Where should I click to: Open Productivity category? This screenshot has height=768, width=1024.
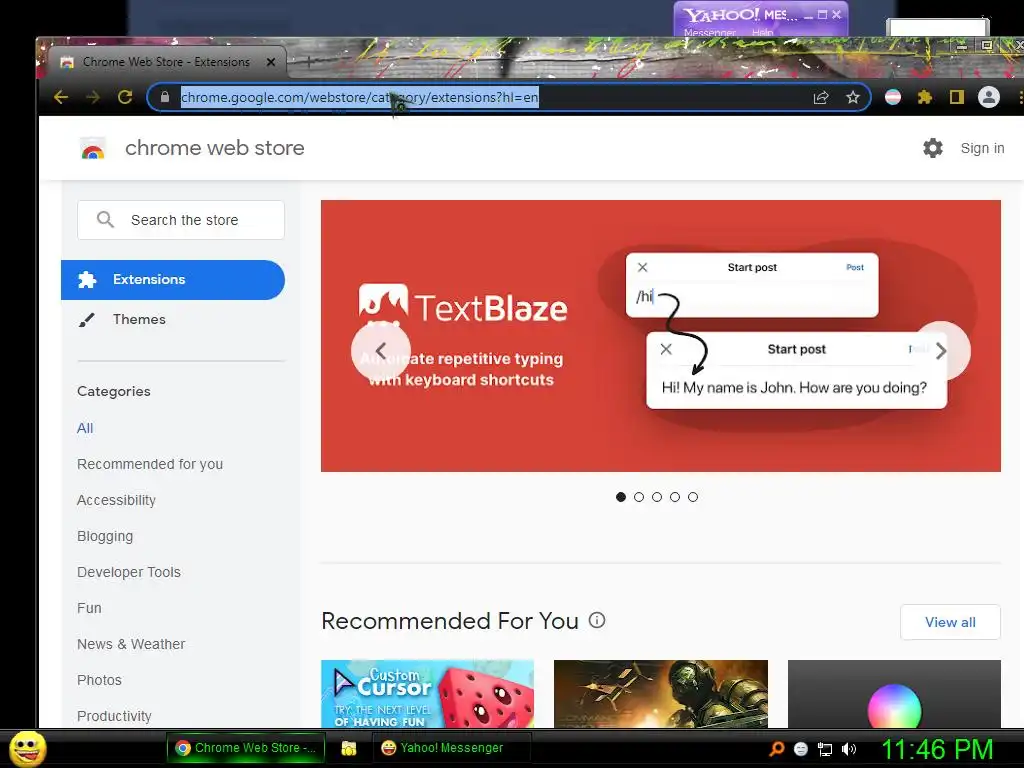click(x=114, y=716)
